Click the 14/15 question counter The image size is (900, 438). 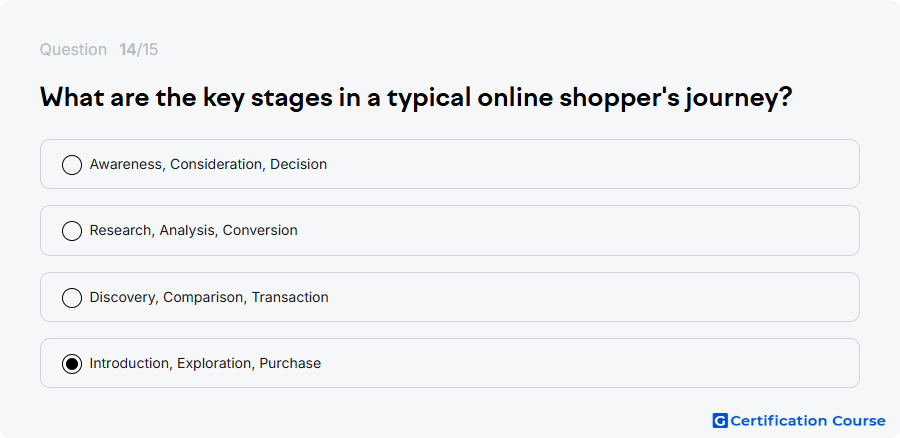point(138,50)
